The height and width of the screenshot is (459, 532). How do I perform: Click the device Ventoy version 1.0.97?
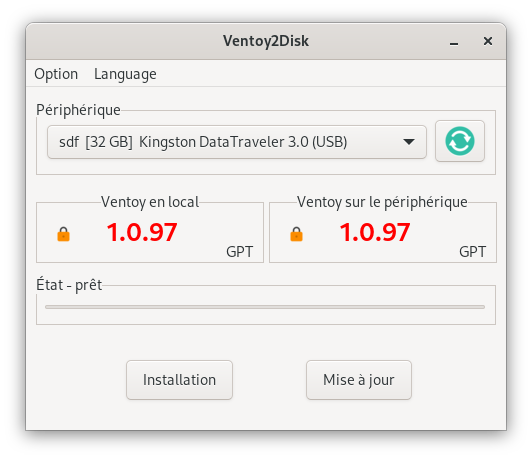coord(375,232)
